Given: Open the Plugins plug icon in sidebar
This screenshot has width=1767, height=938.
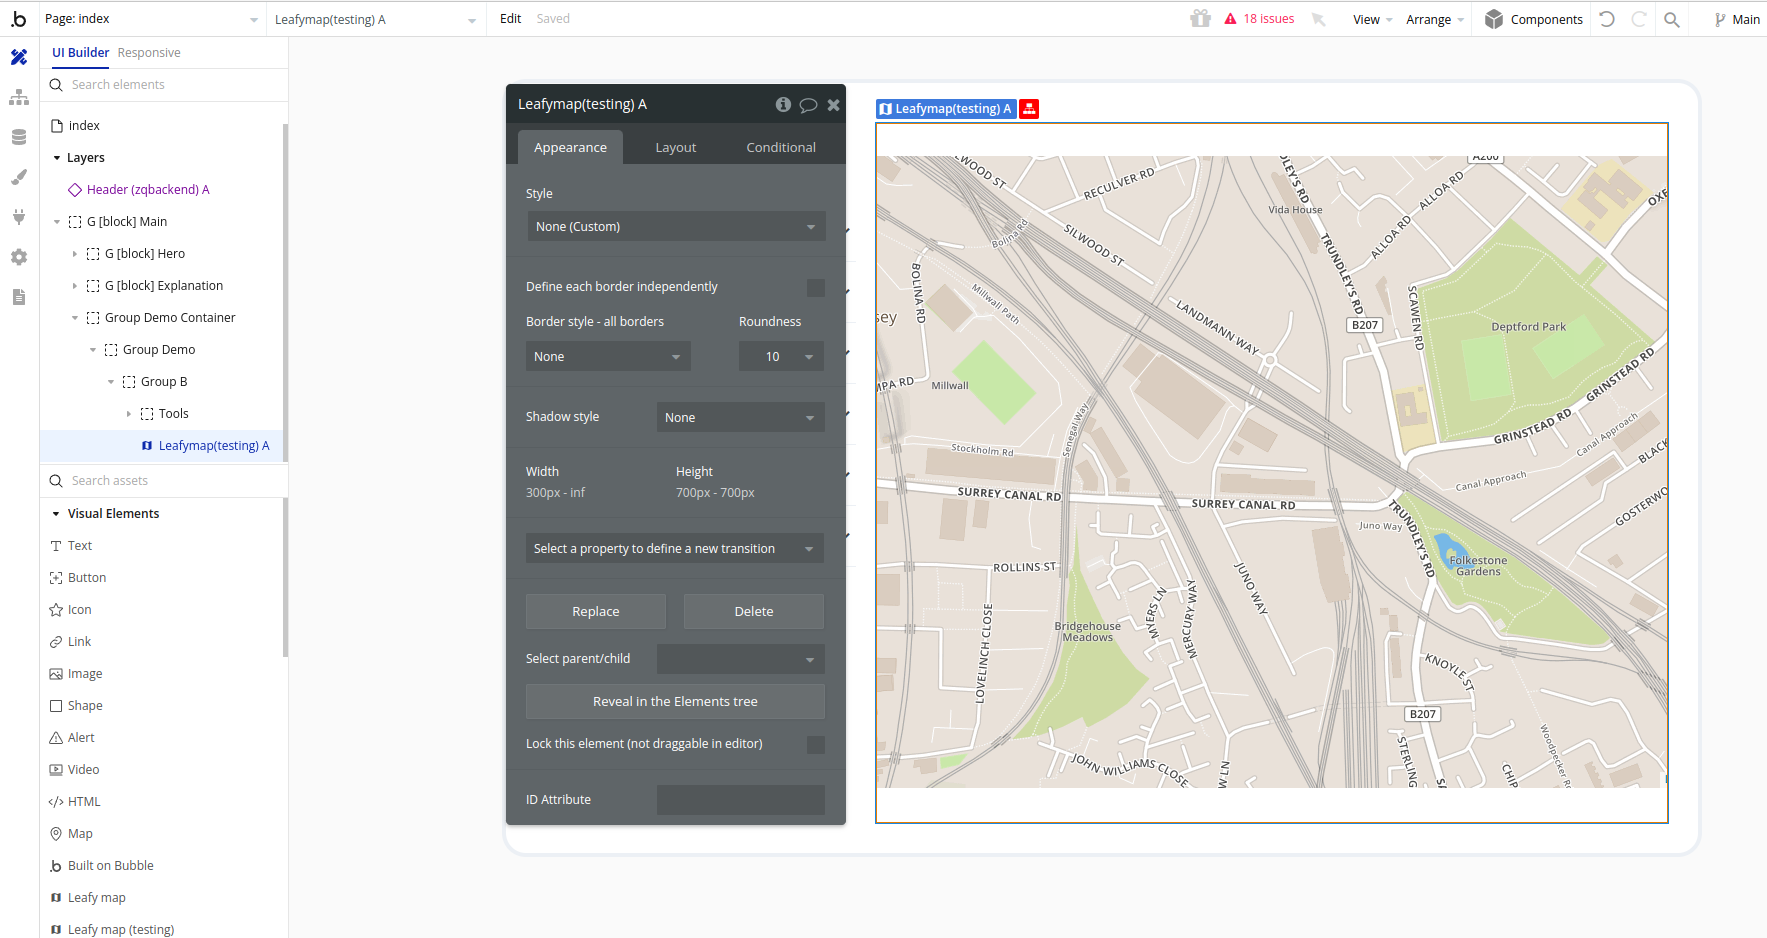Looking at the screenshot, I should [19, 217].
